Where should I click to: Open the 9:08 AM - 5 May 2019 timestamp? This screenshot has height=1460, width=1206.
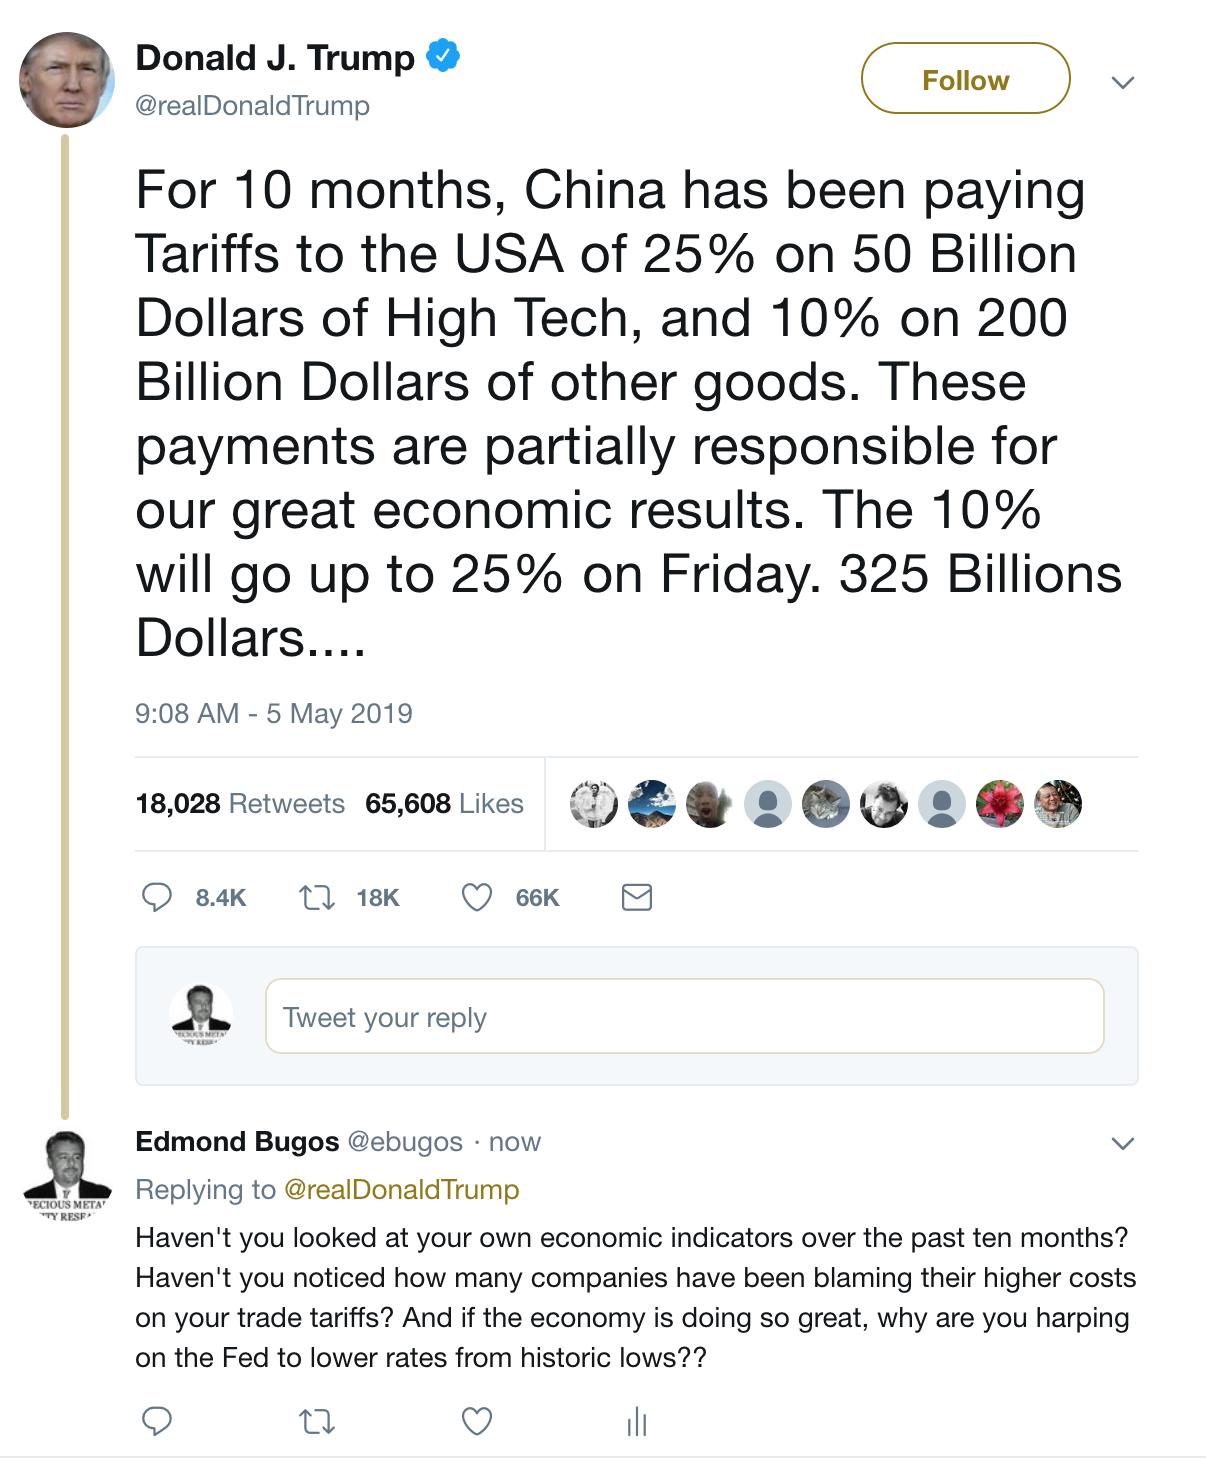[273, 713]
